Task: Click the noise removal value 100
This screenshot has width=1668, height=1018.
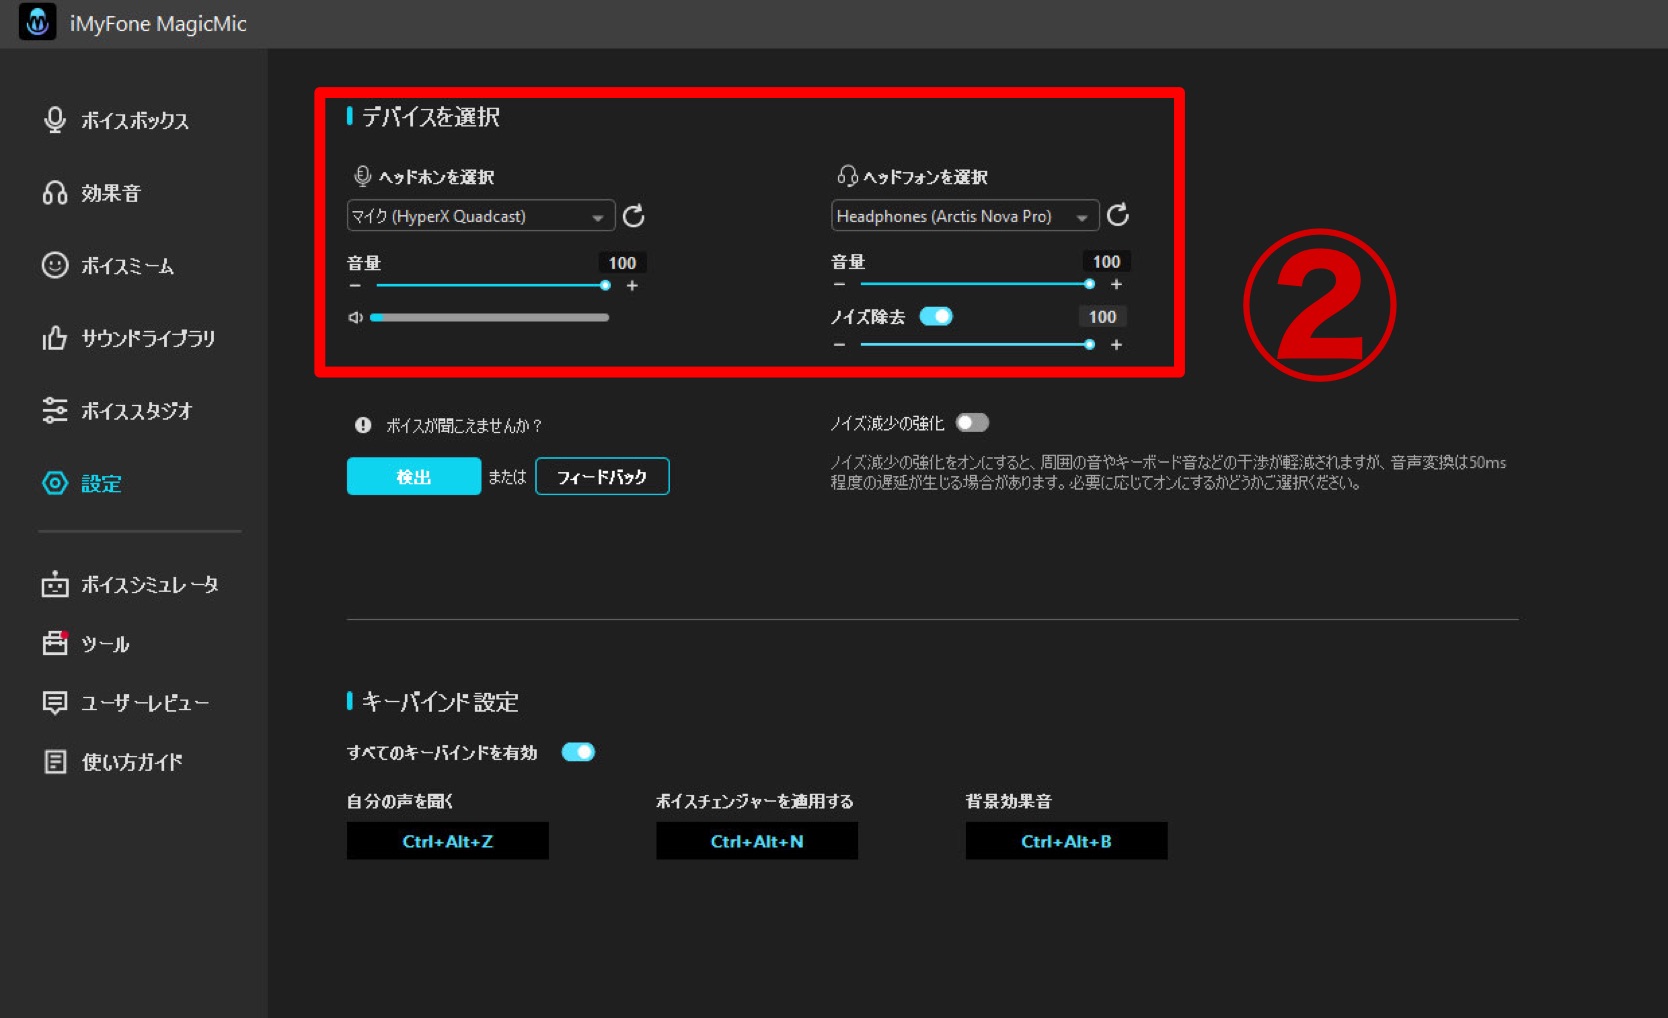Action: (1102, 316)
